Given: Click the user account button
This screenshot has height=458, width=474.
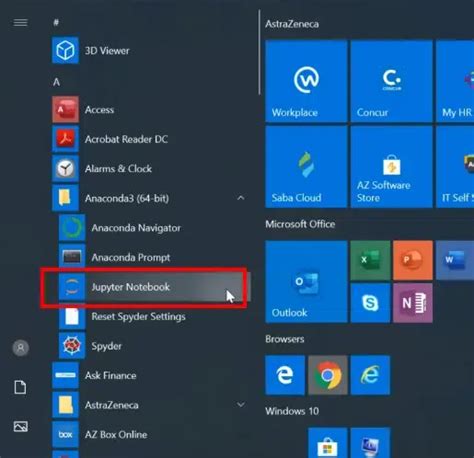Looking at the screenshot, I should click(21, 348).
